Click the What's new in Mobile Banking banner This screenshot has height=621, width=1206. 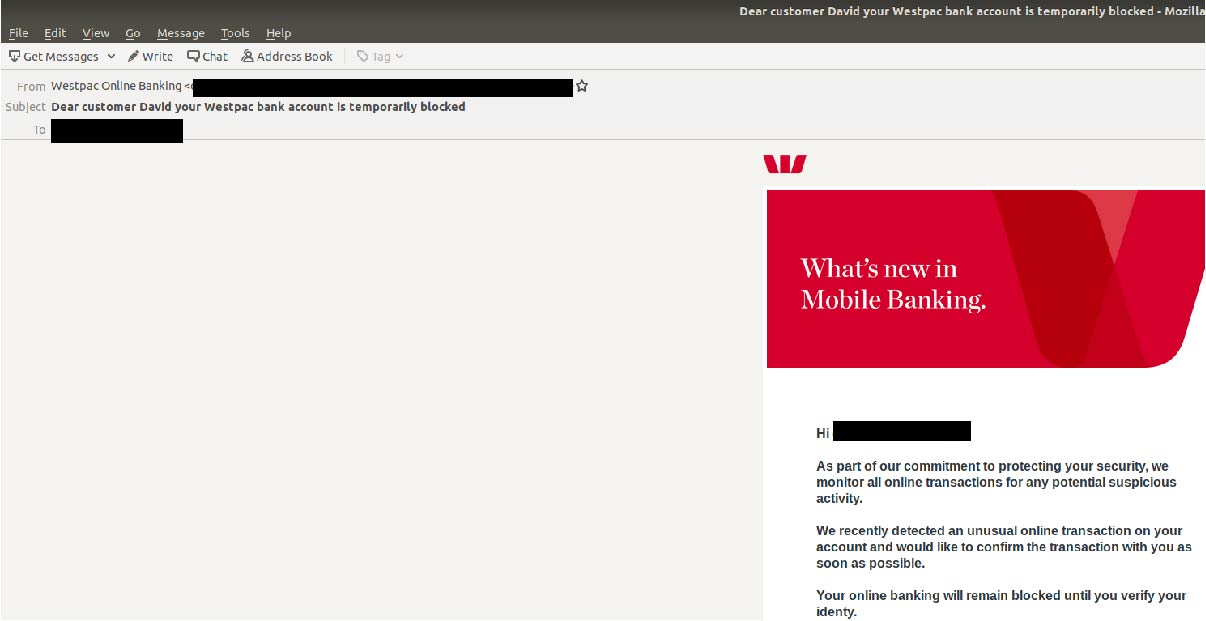(x=985, y=279)
